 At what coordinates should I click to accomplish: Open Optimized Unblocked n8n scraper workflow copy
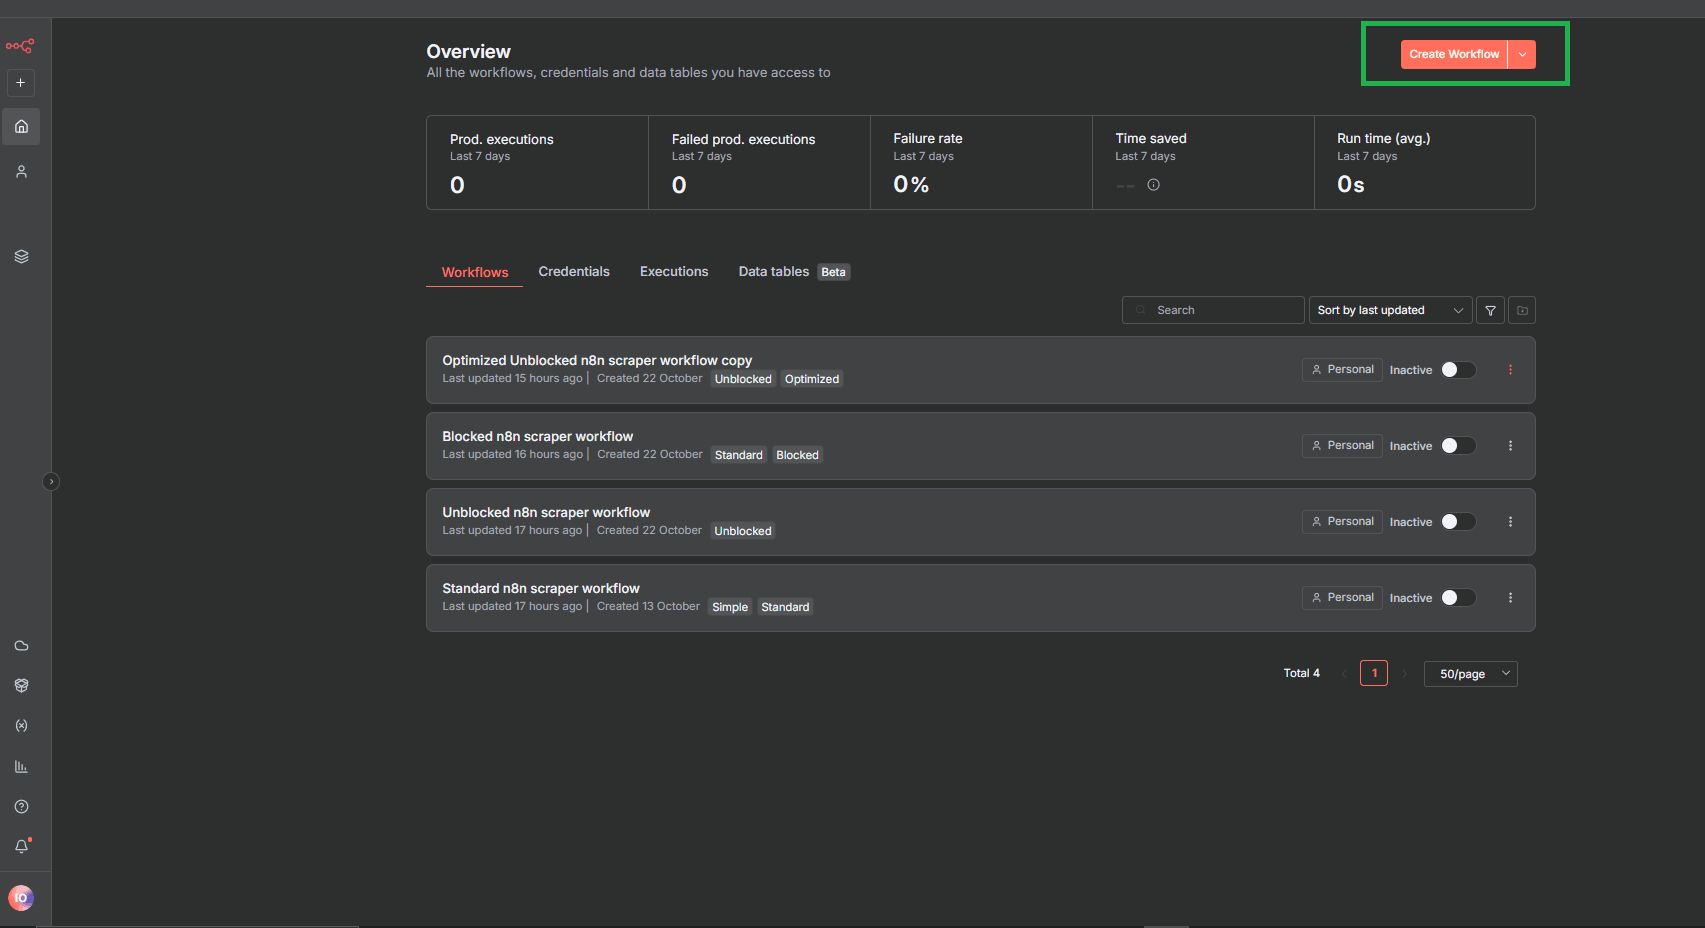(x=597, y=360)
